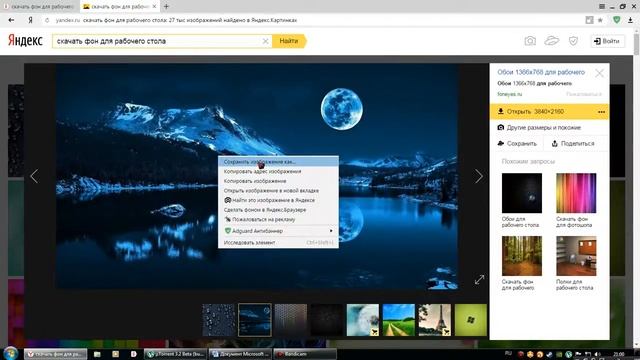The height and width of the screenshot is (360, 640).
Task: Click the safe search shield icon in header
Action: point(573,41)
